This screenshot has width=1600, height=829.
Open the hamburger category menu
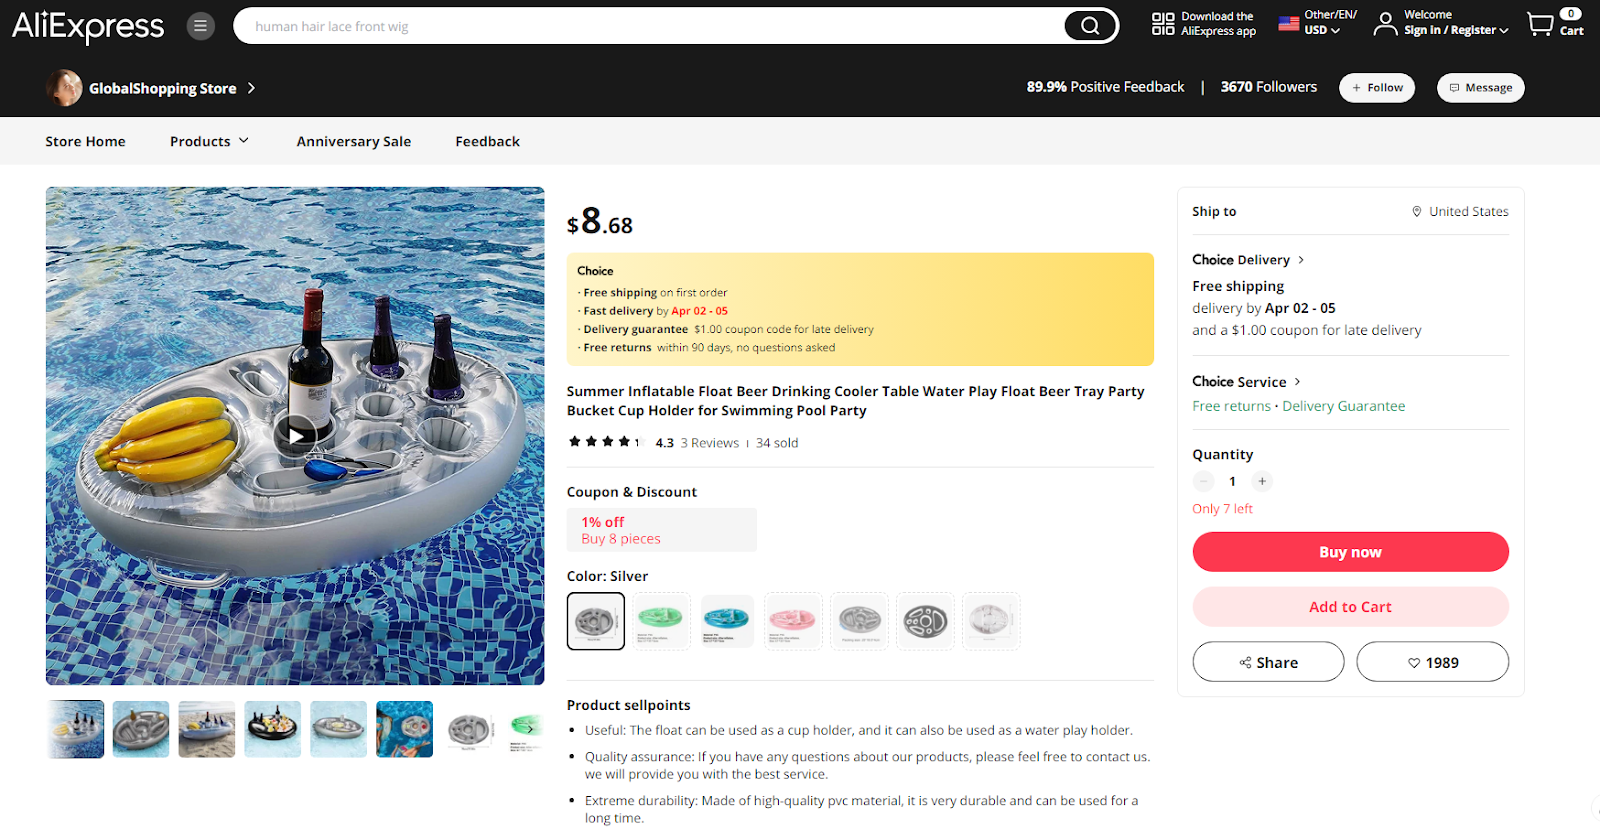coord(201,26)
